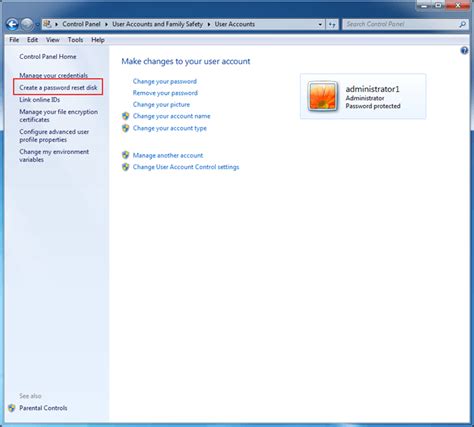Image resolution: width=474 pixels, height=427 pixels.
Task: Open the Tools menu
Action: pyautogui.click(x=75, y=40)
